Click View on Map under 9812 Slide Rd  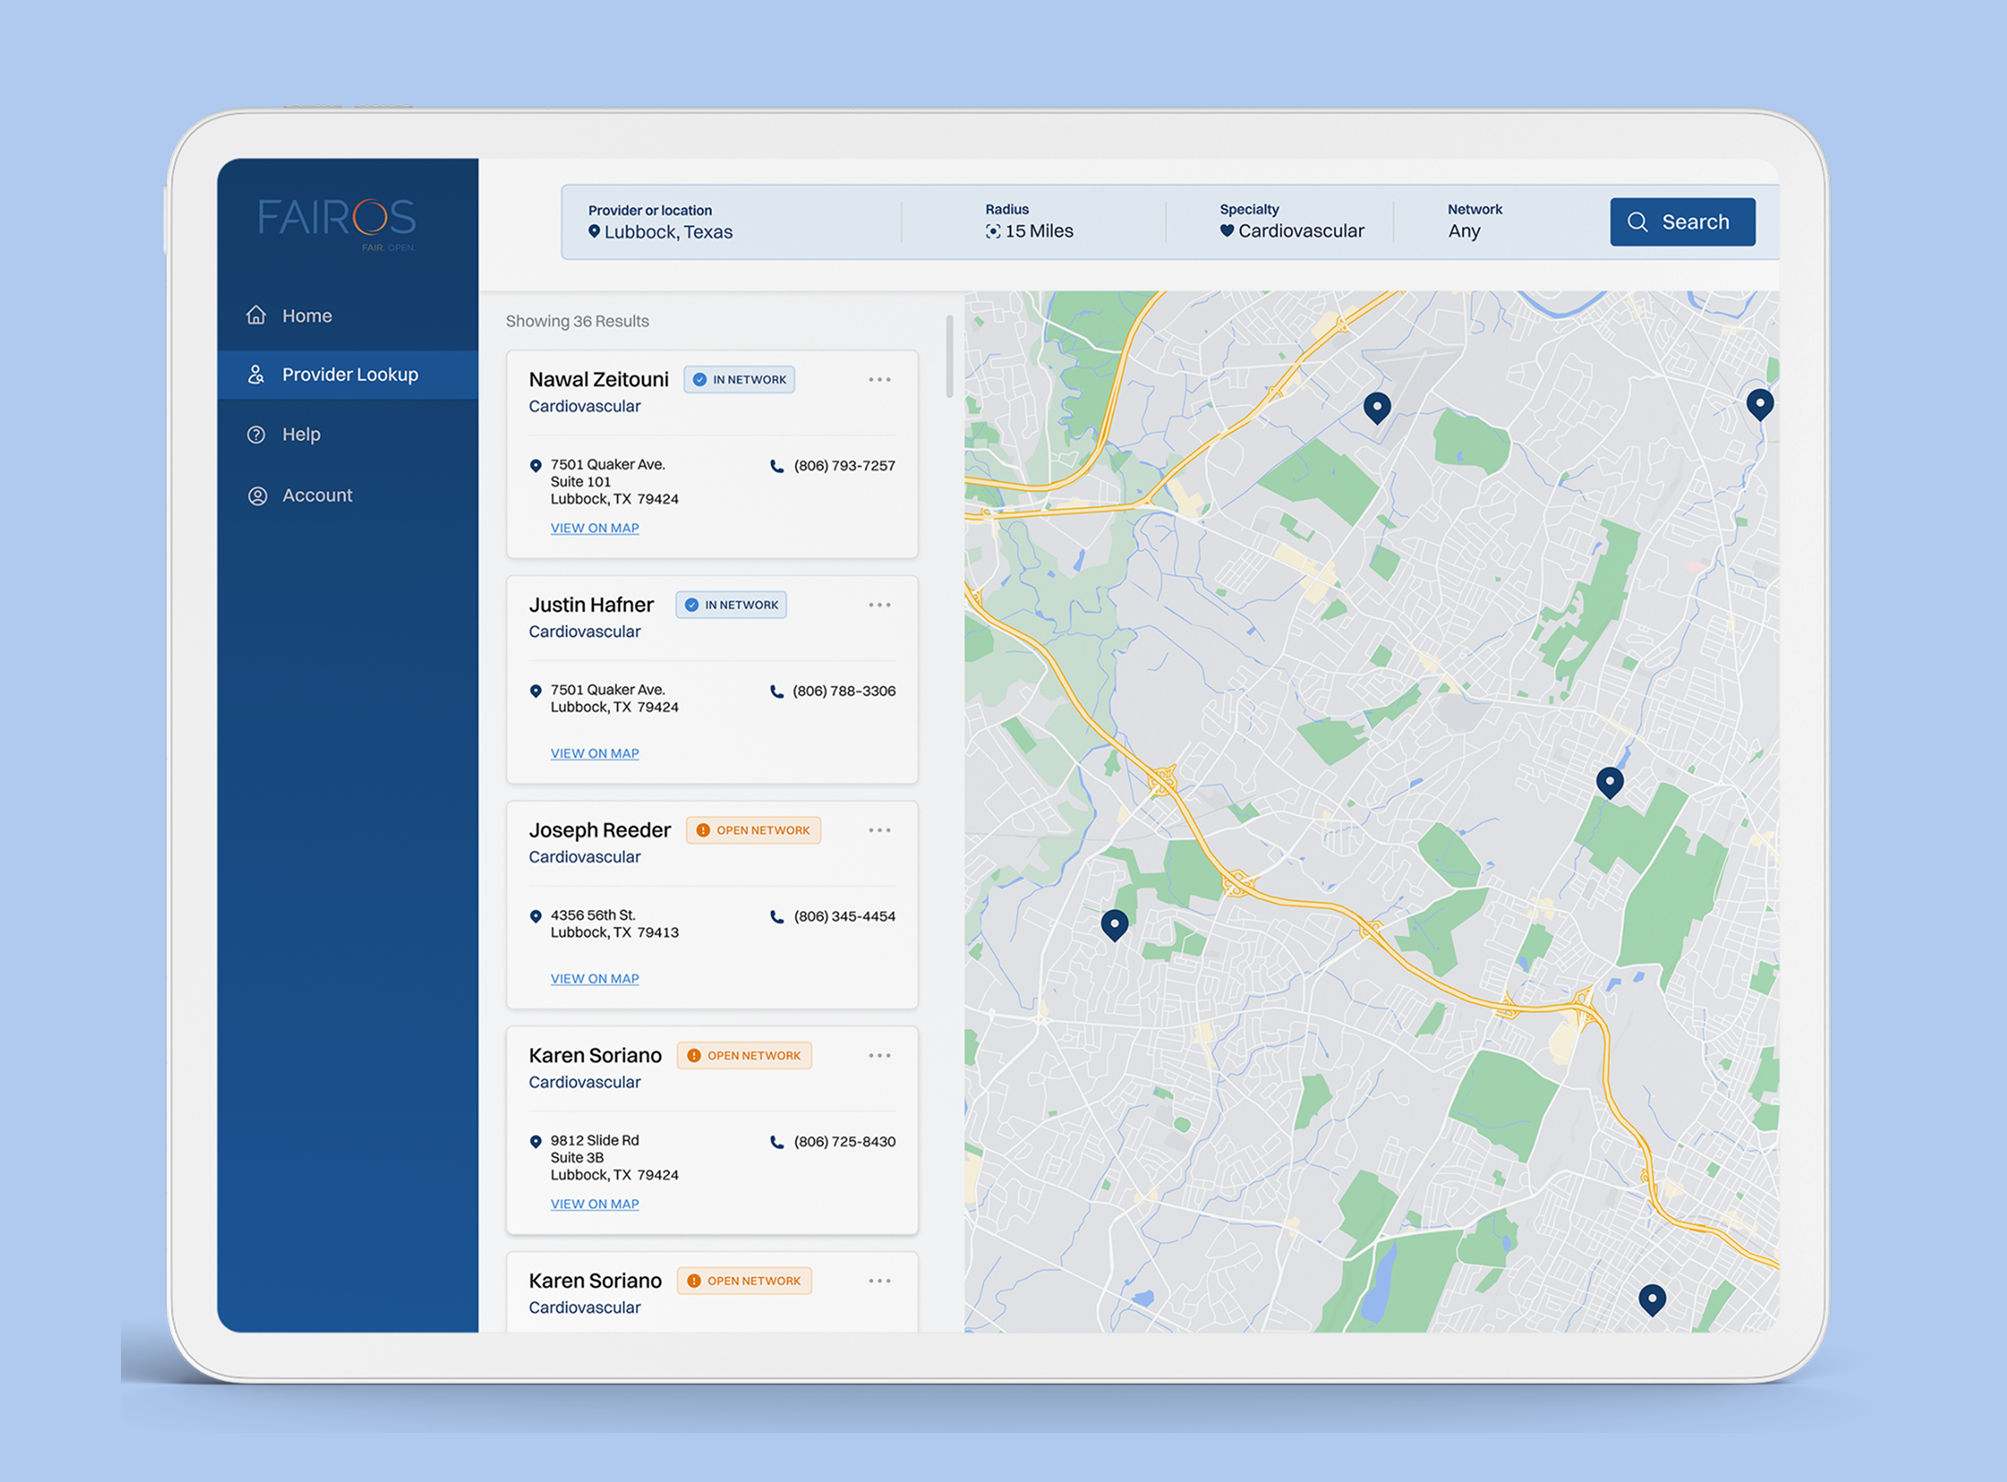[x=594, y=1204]
